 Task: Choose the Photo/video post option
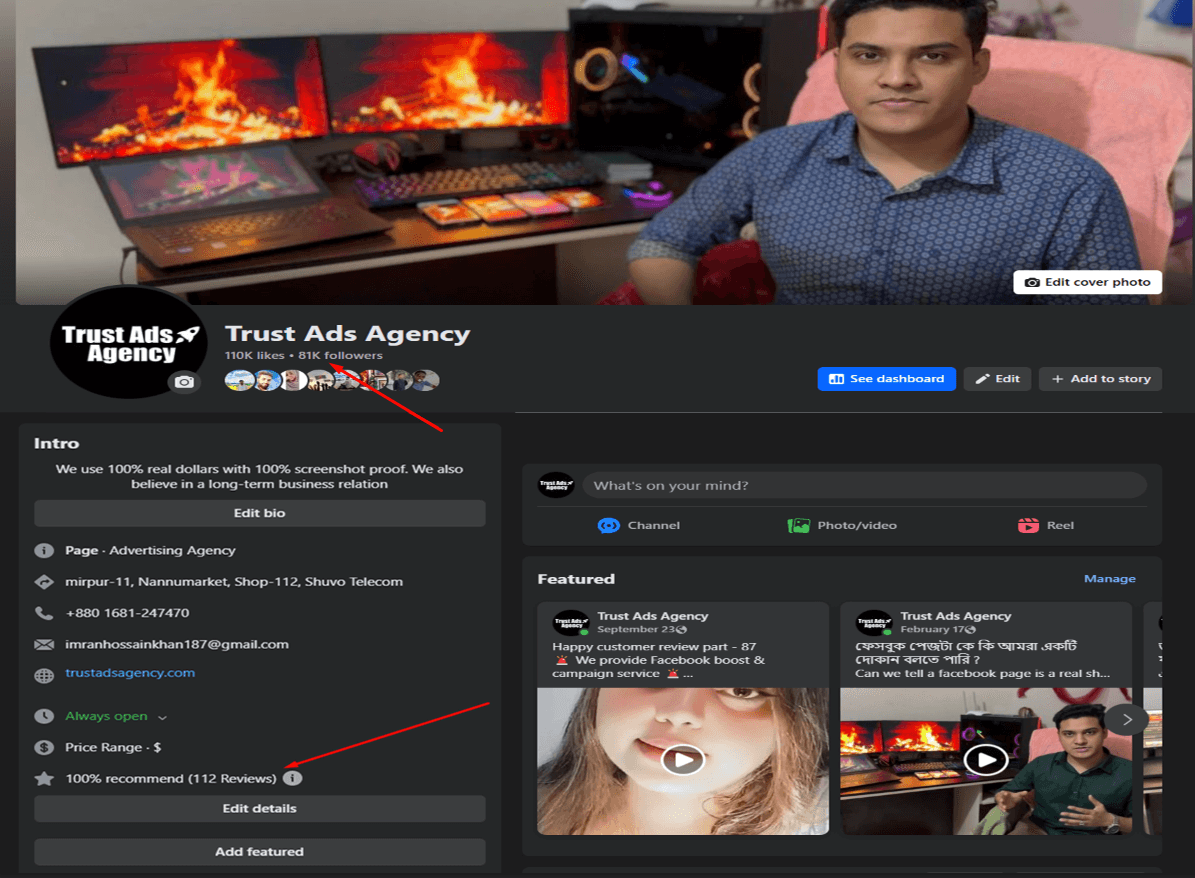(842, 526)
